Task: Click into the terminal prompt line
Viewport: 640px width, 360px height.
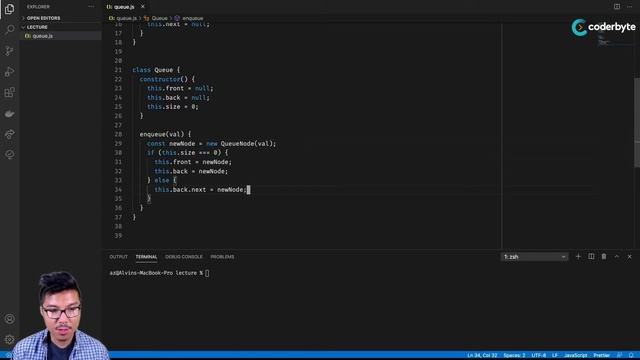Action: (159, 273)
